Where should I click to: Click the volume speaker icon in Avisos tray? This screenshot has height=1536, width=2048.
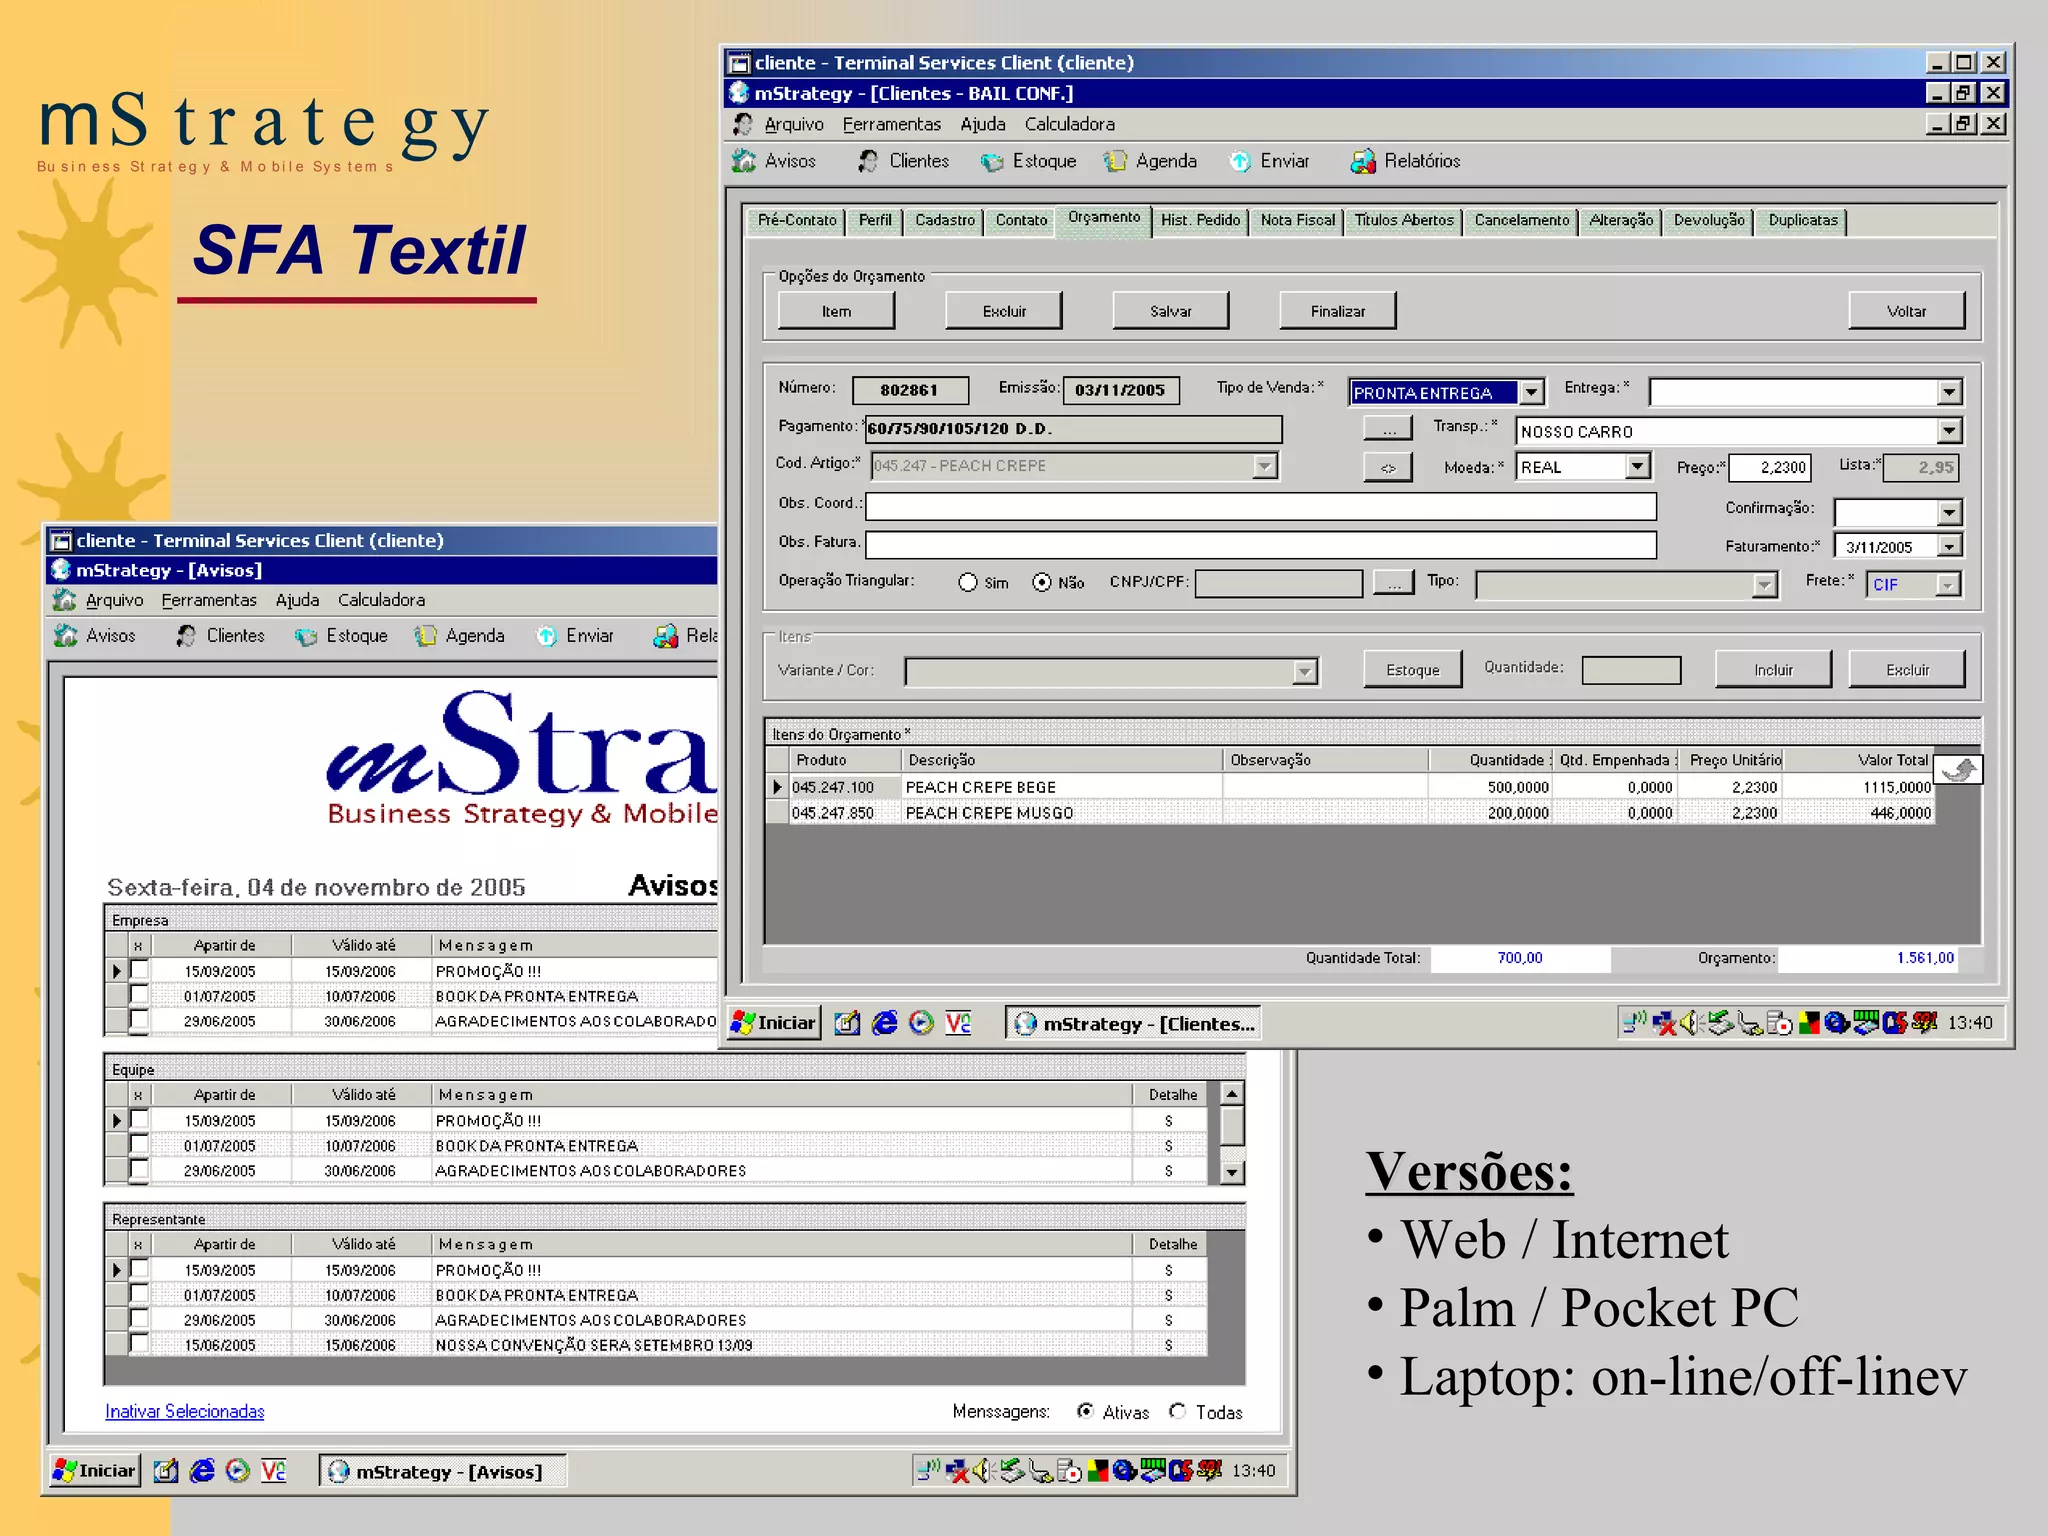click(981, 1471)
